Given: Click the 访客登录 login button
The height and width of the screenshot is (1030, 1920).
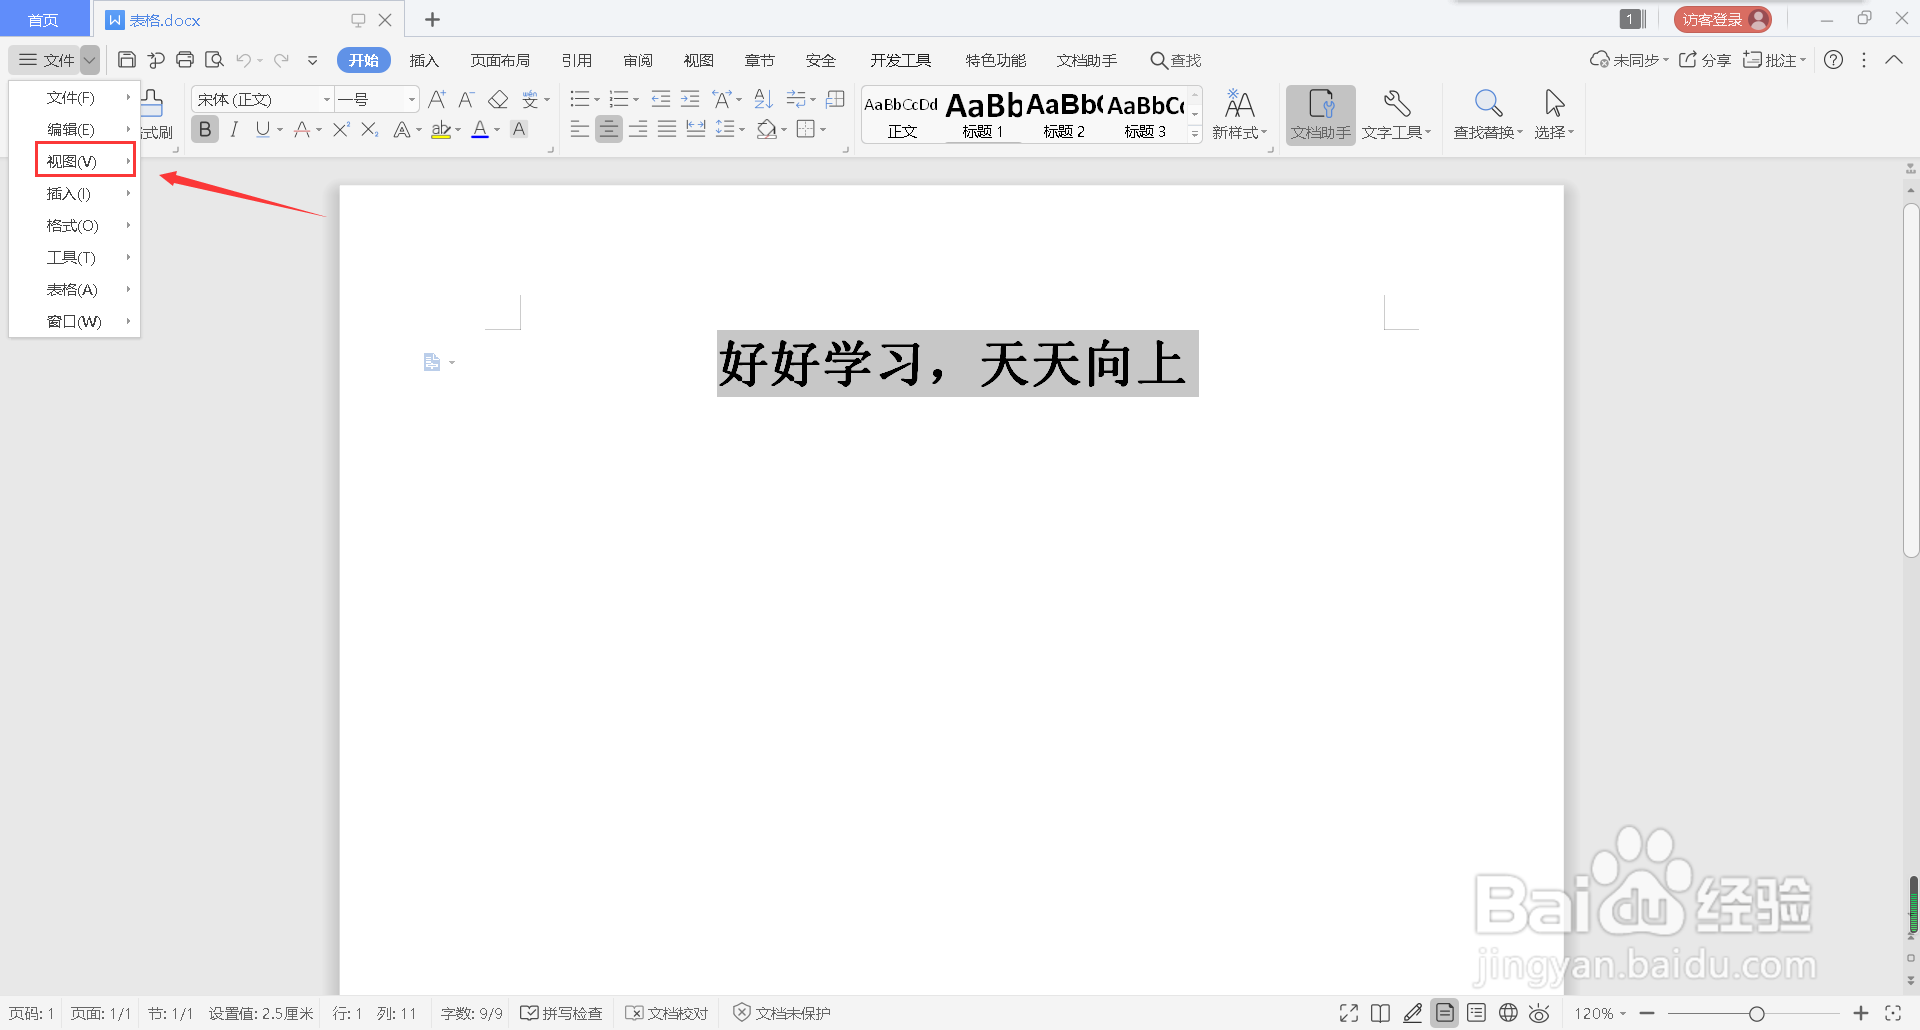Looking at the screenshot, I should coord(1722,18).
